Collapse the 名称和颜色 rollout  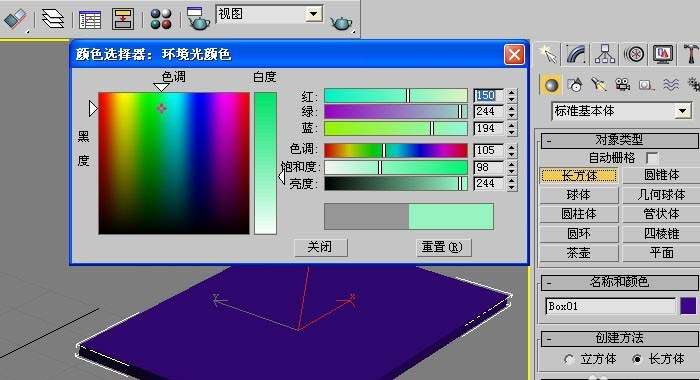click(620, 282)
